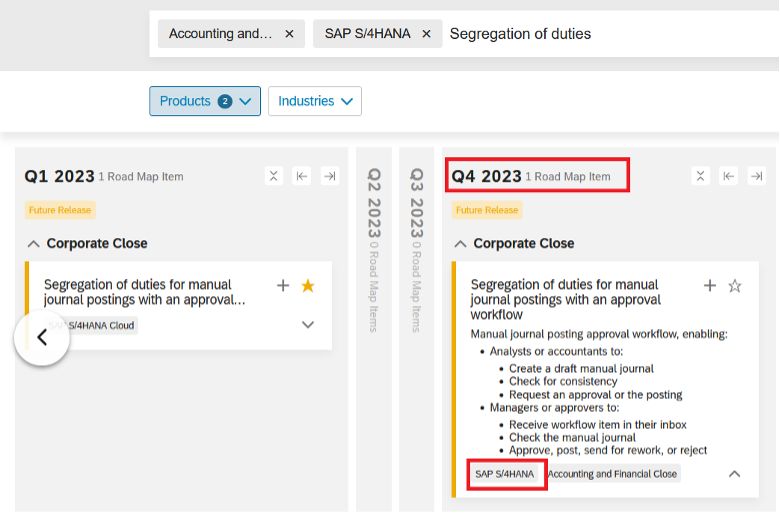The image size is (780, 513).
Task: Click the Future Release label in Q1 2023
Action: pos(60,210)
